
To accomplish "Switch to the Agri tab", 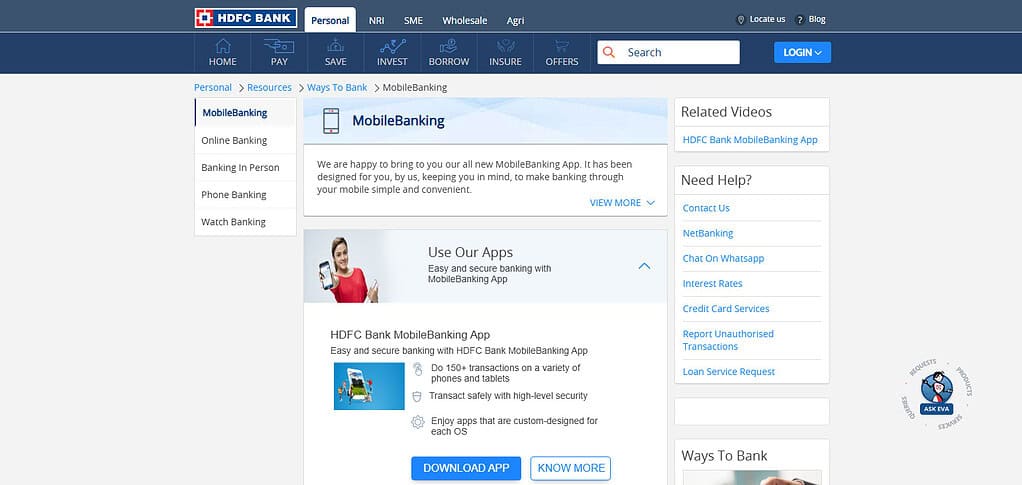I will click(516, 20).
